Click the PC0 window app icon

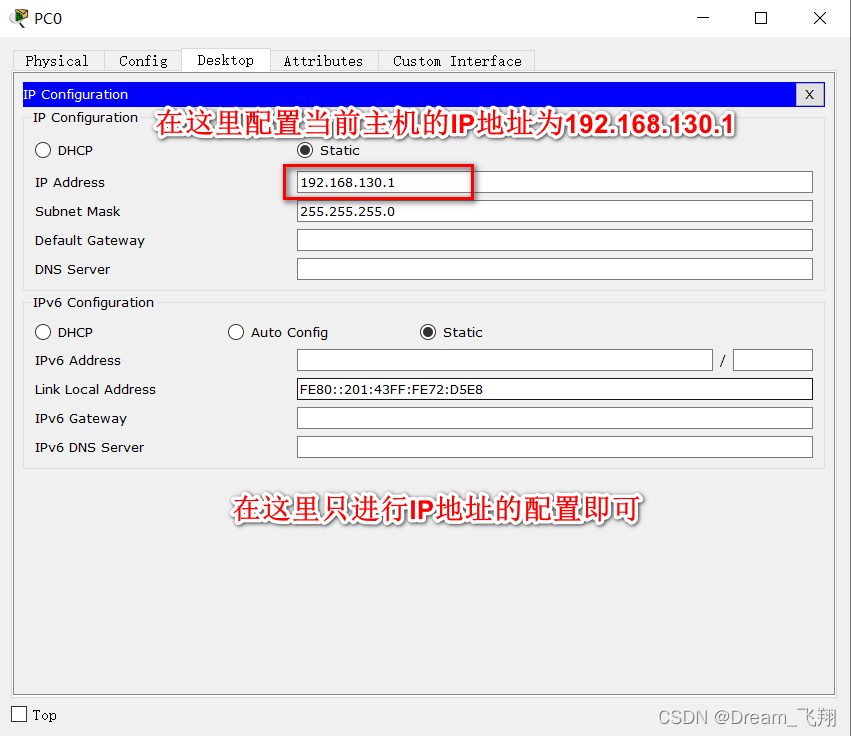tap(19, 18)
